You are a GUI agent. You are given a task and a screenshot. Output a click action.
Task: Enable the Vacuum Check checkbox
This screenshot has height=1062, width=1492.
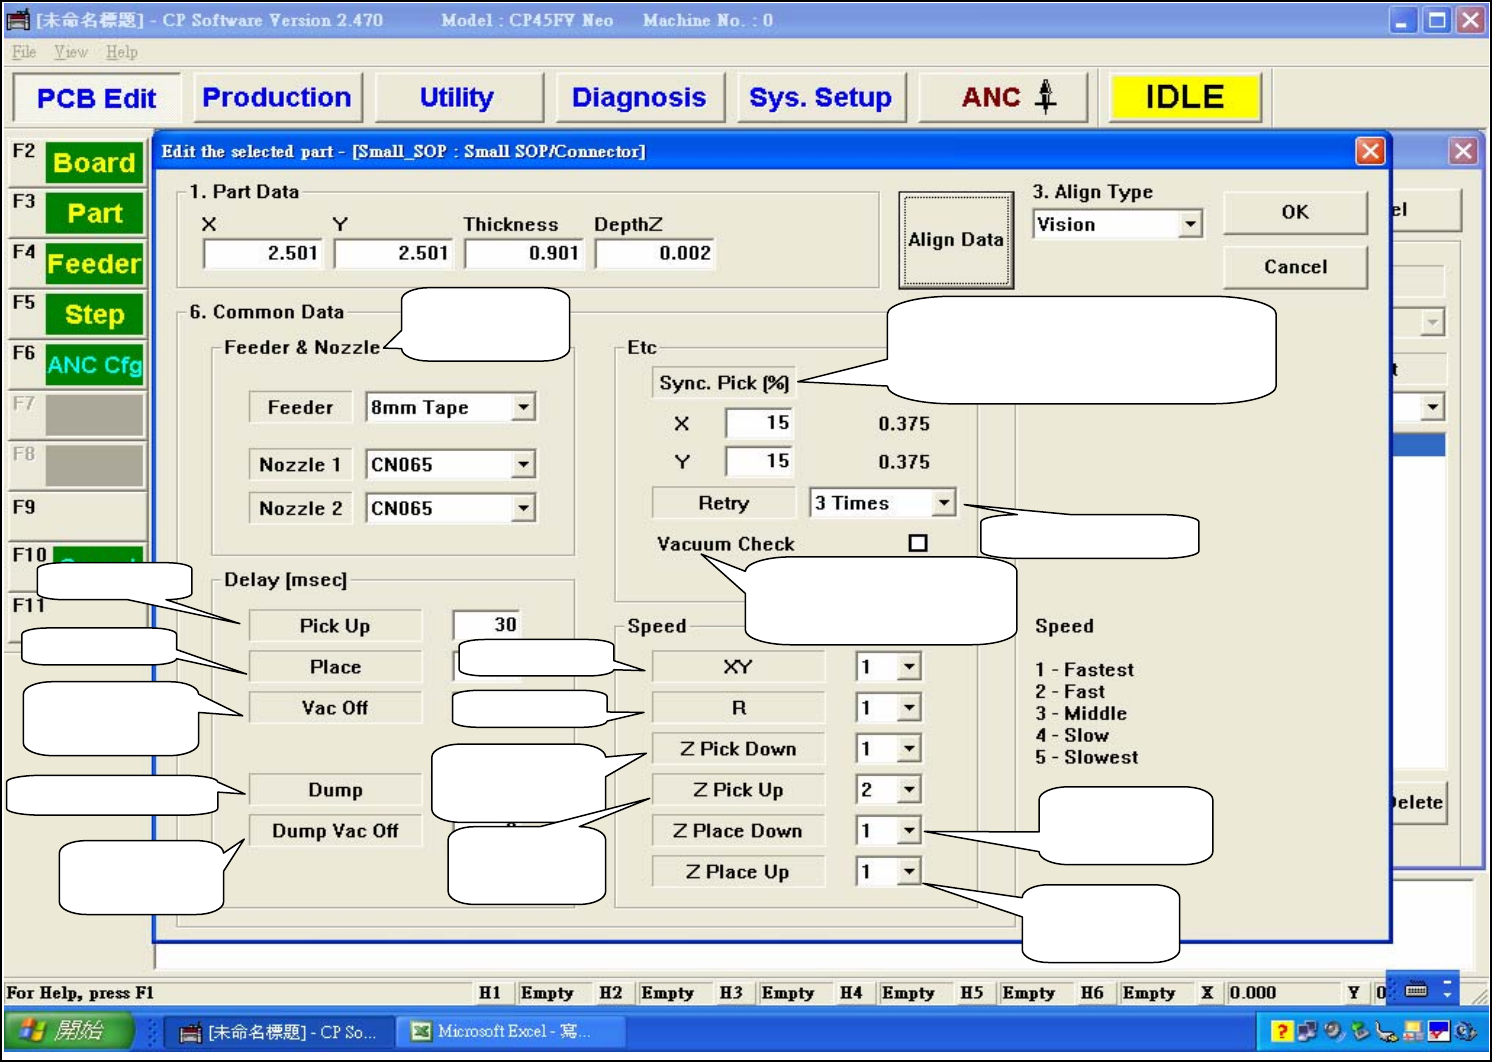(x=917, y=543)
